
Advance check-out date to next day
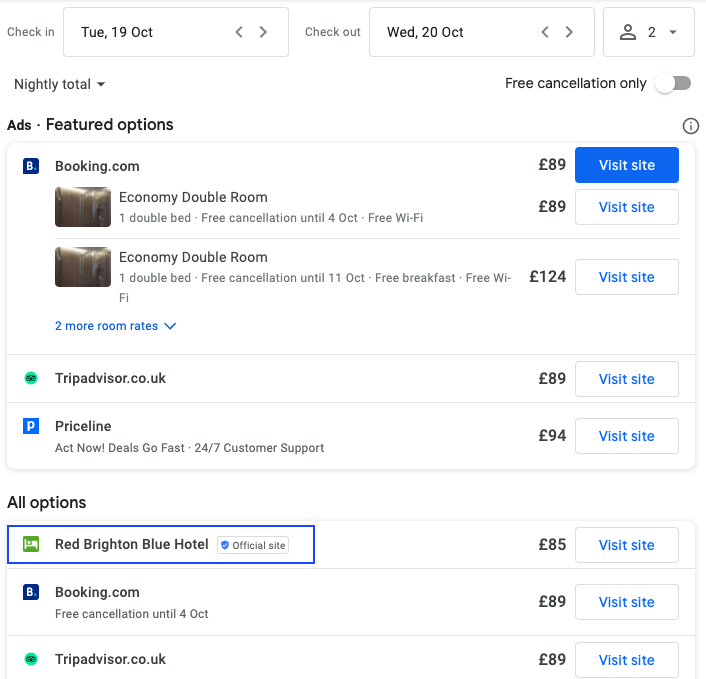click(569, 32)
